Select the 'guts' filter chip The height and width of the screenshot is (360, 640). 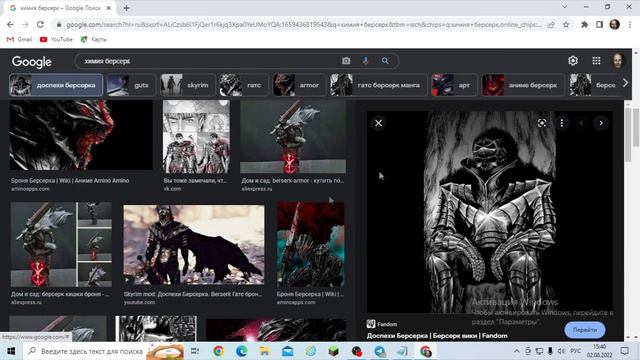131,85
